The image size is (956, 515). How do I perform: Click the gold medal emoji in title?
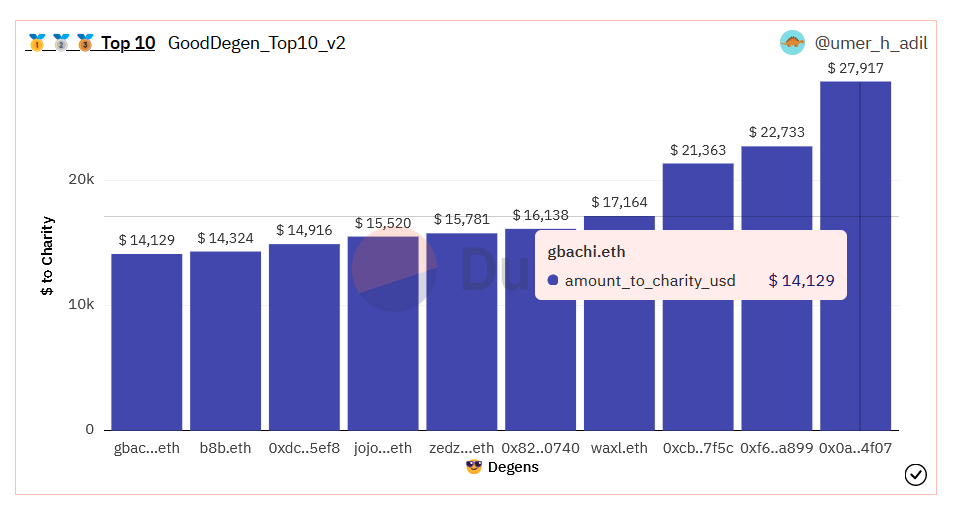(37, 43)
